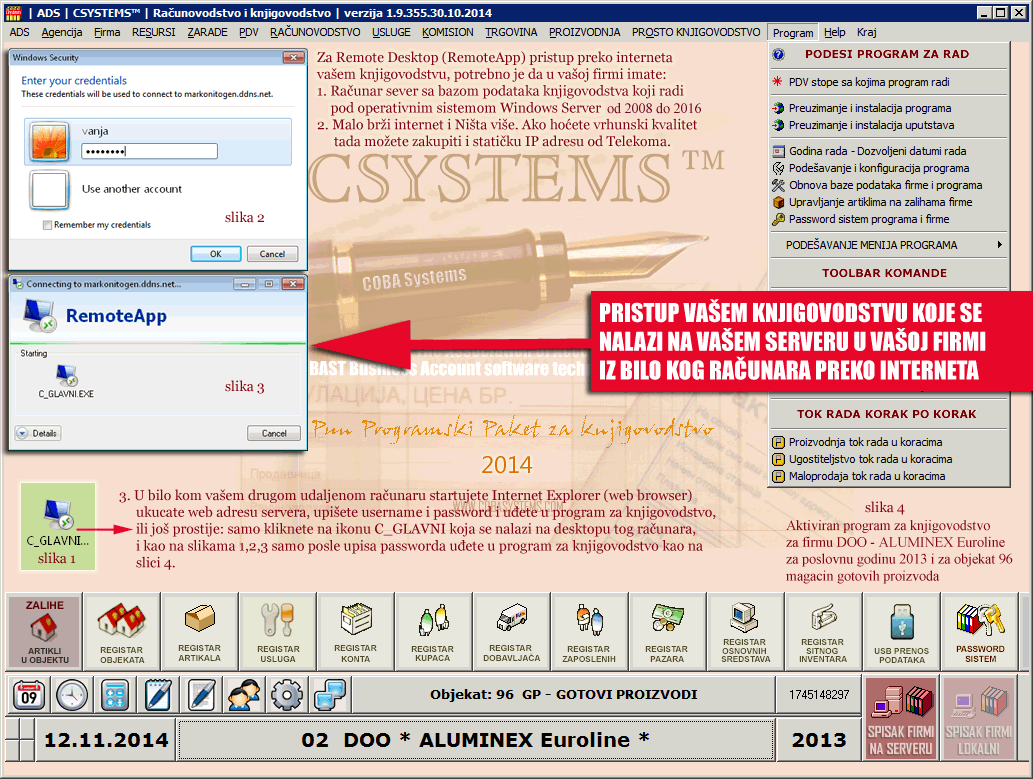Click help icon beside Podesi Program
The height and width of the screenshot is (779, 1033).
tap(779, 55)
